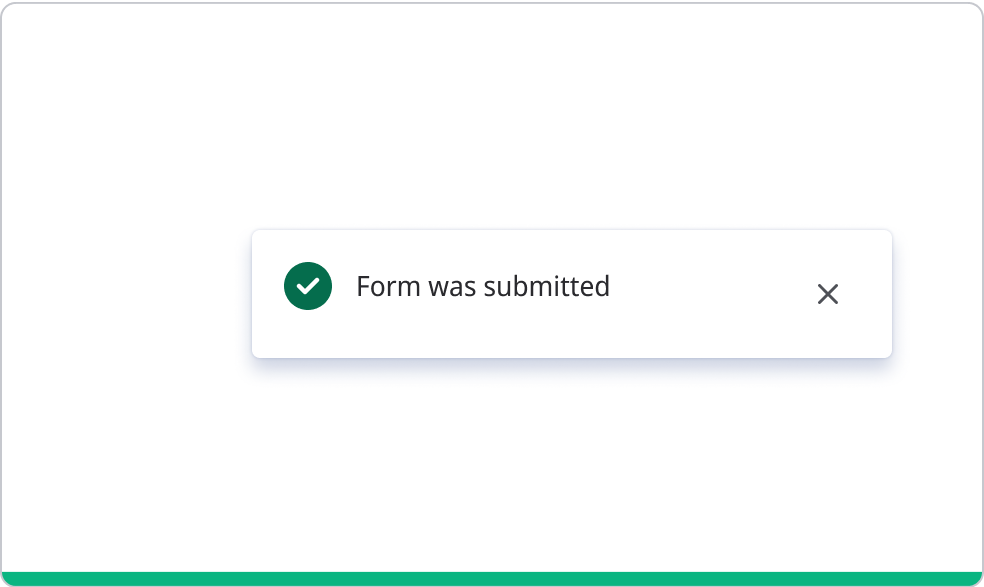Dismiss the notification with the X icon
Screen dimensions: 984x587
(x=828, y=294)
